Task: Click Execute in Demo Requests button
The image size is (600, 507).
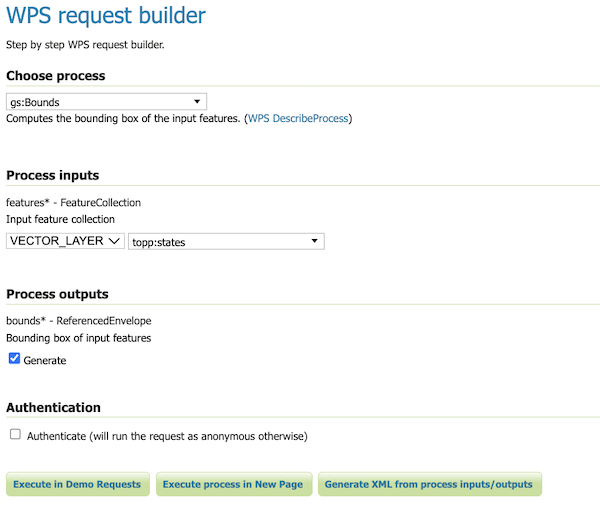Action: pos(79,484)
